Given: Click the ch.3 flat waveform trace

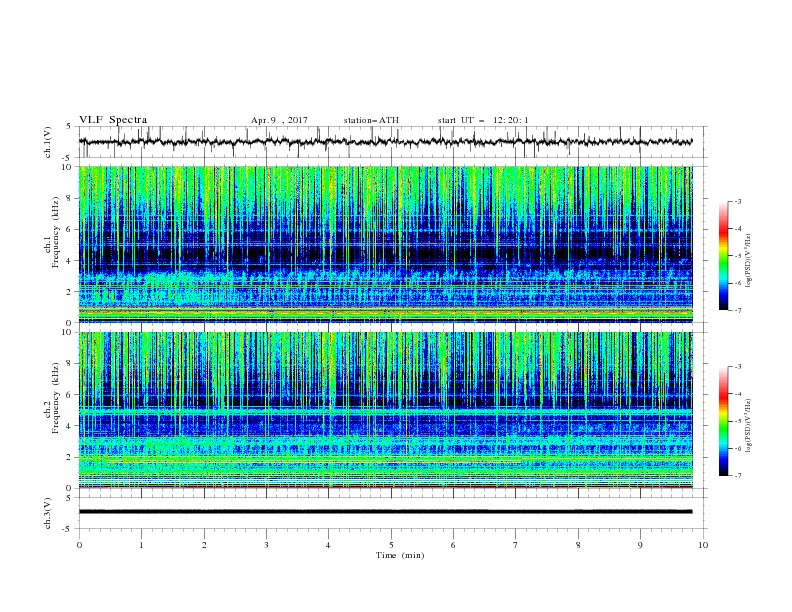Looking at the screenshot, I should (x=385, y=512).
